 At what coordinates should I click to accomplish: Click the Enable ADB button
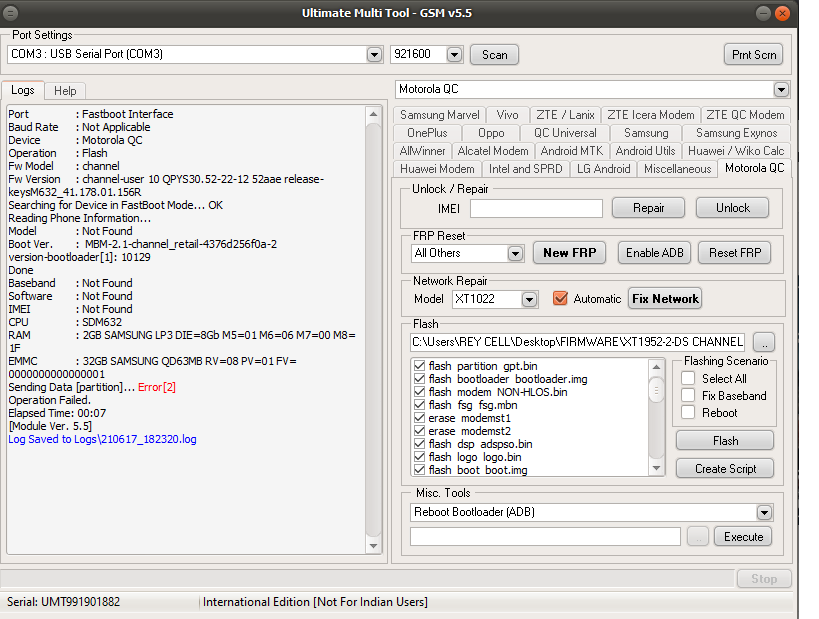(654, 253)
